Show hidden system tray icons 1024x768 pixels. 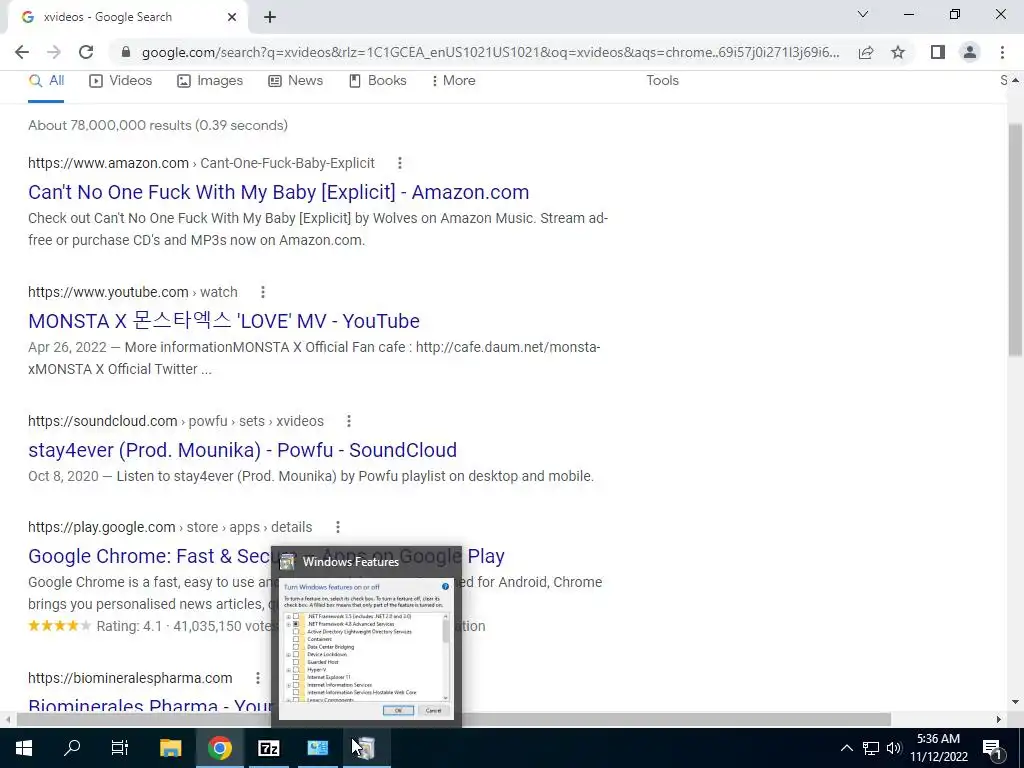846,748
